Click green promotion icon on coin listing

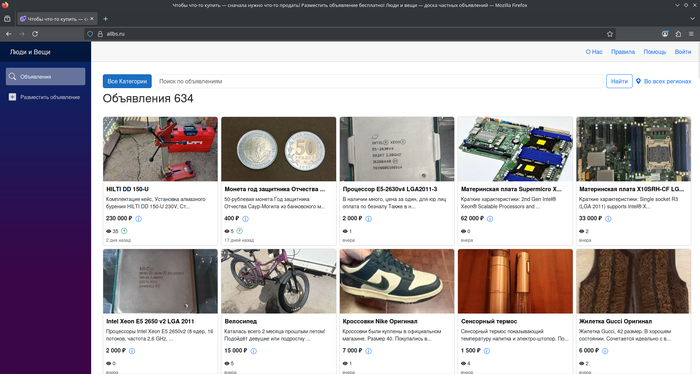pyautogui.click(x=239, y=231)
